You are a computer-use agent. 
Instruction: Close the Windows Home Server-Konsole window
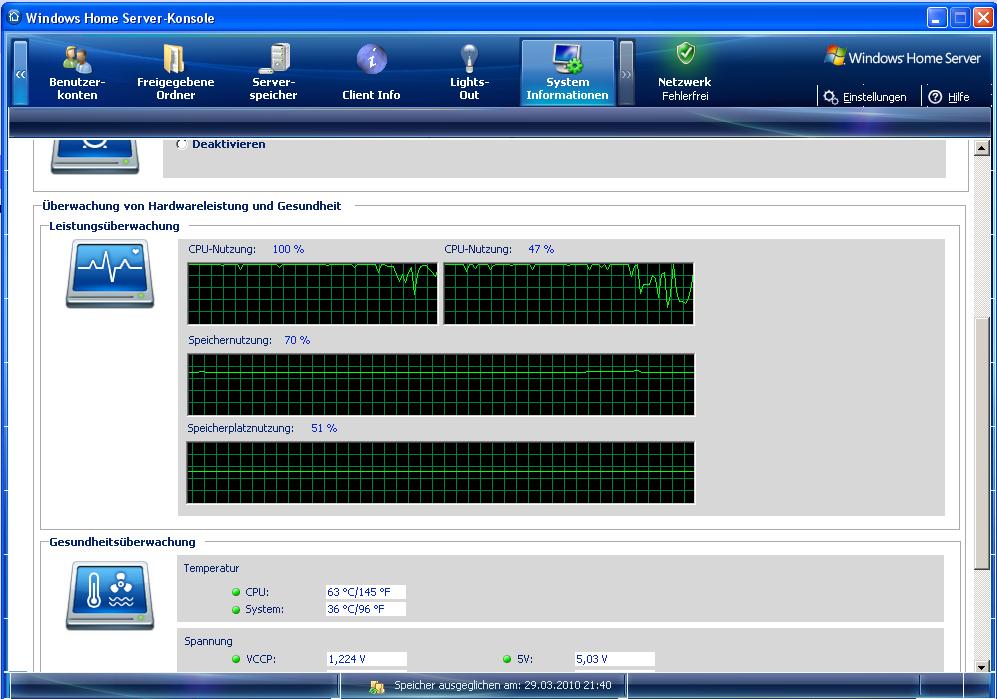(x=984, y=18)
